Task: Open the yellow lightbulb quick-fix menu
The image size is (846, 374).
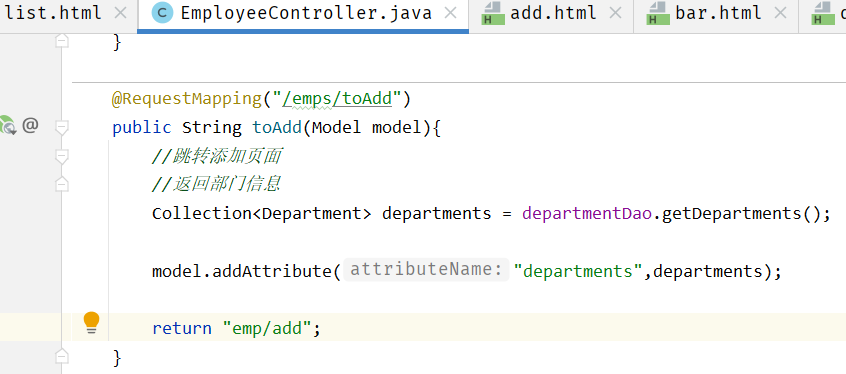Action: (x=91, y=323)
